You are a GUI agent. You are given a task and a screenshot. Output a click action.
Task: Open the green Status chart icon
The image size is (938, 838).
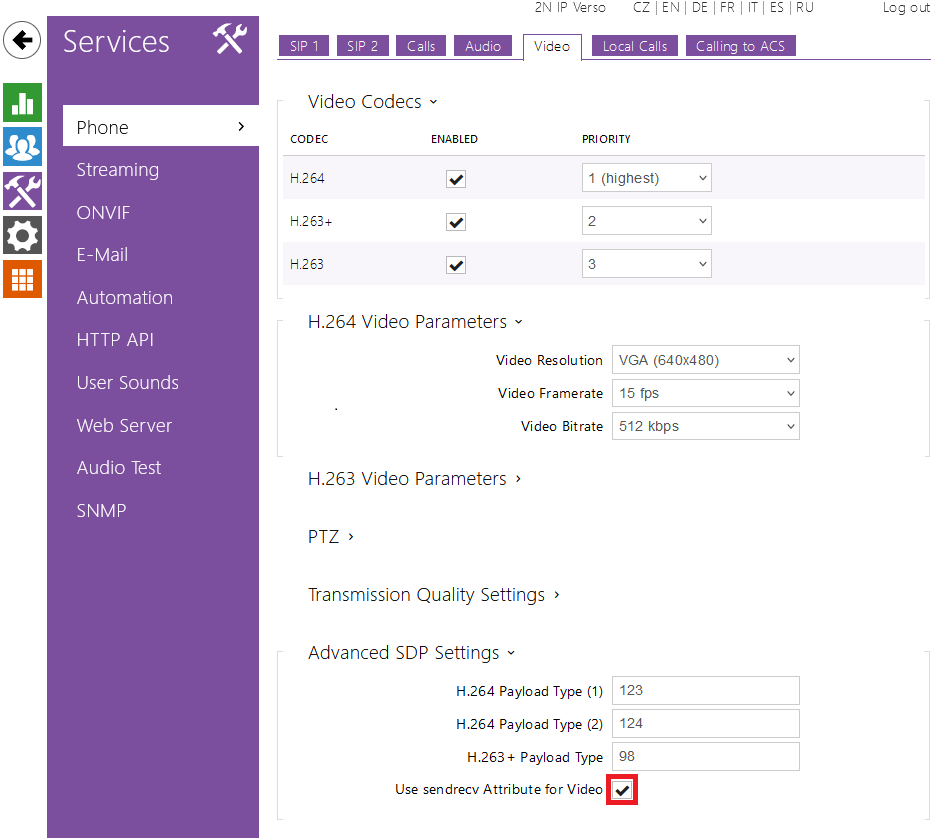point(22,103)
